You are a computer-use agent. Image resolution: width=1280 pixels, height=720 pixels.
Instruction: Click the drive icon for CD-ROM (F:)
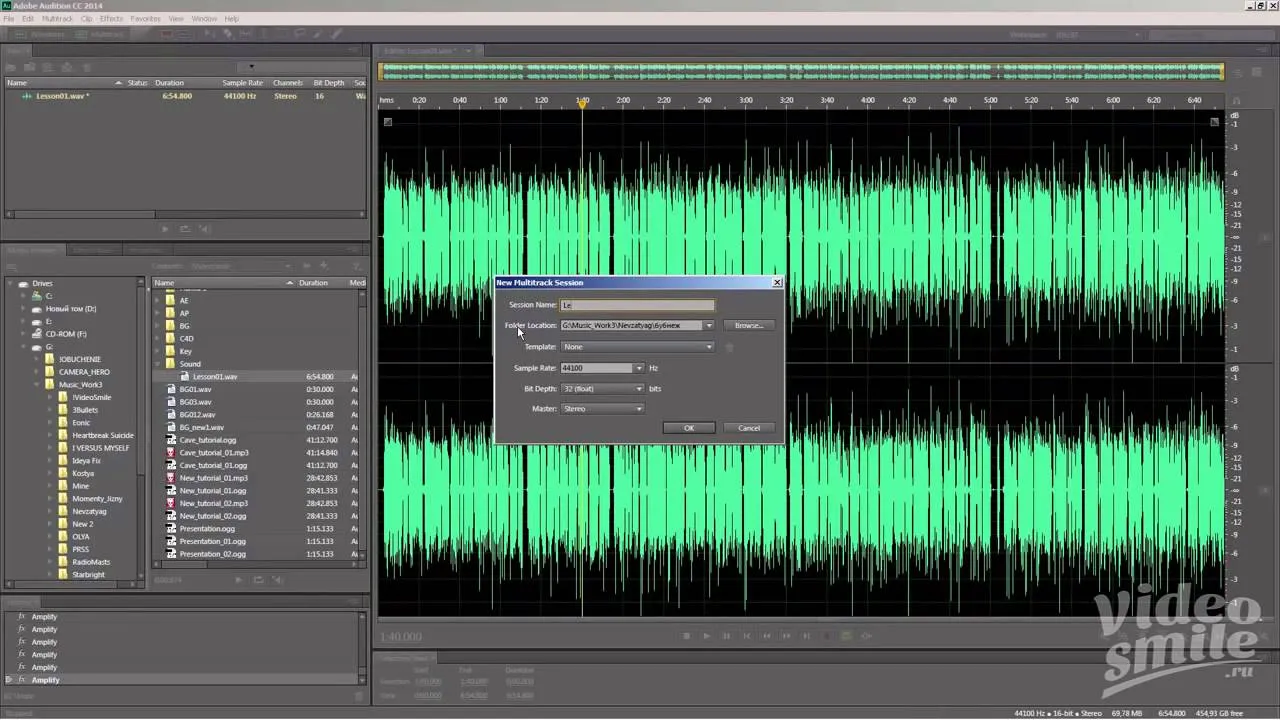pyautogui.click(x=37, y=334)
